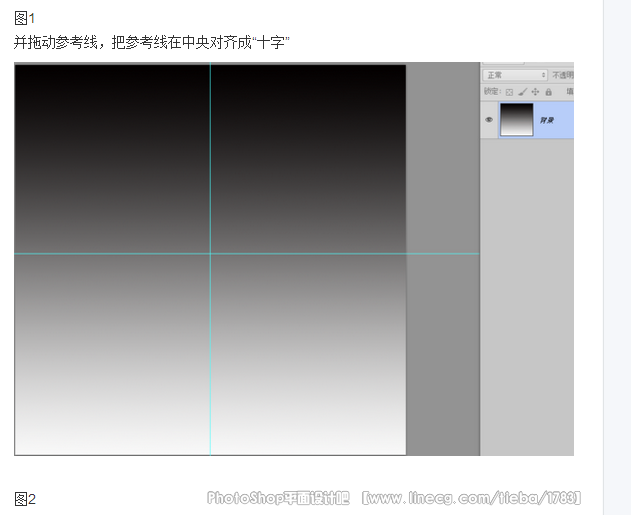
Task: Toggle lock image pixels brush icon
Action: point(522,92)
